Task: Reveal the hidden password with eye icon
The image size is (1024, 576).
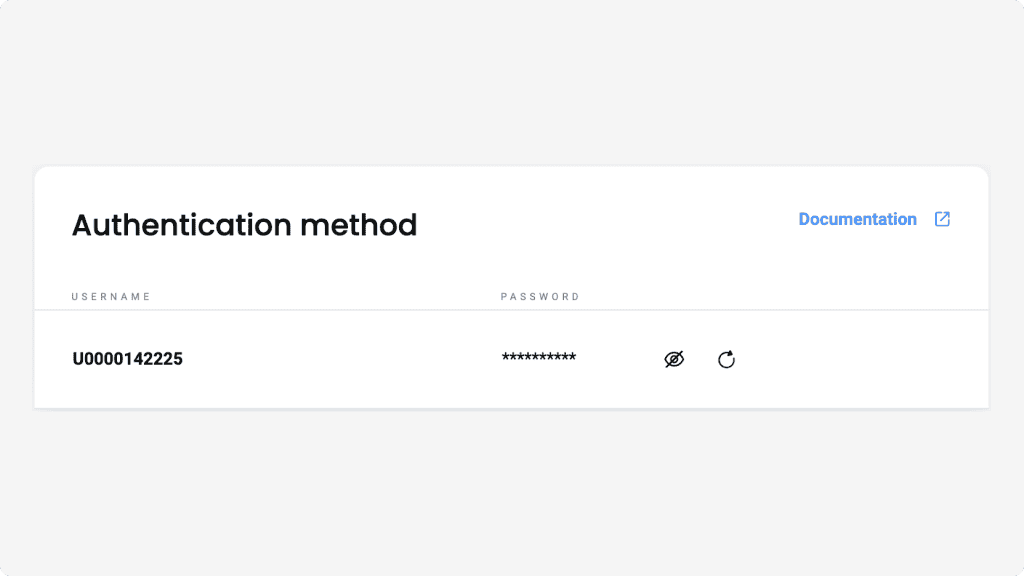Action: [x=675, y=359]
